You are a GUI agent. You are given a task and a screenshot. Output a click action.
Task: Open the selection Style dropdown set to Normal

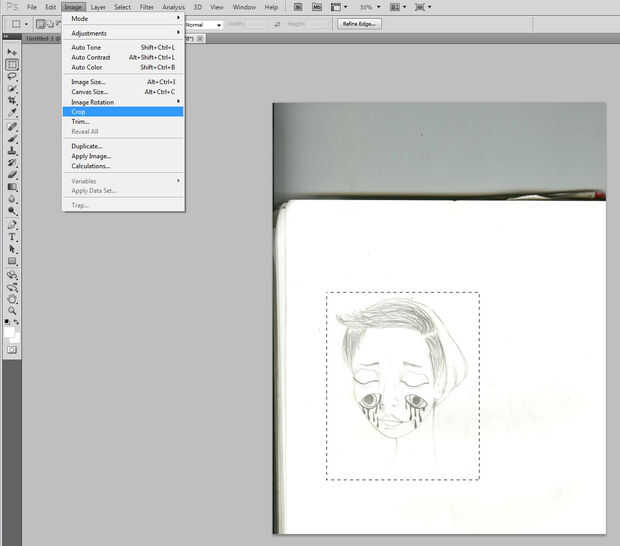coord(203,24)
